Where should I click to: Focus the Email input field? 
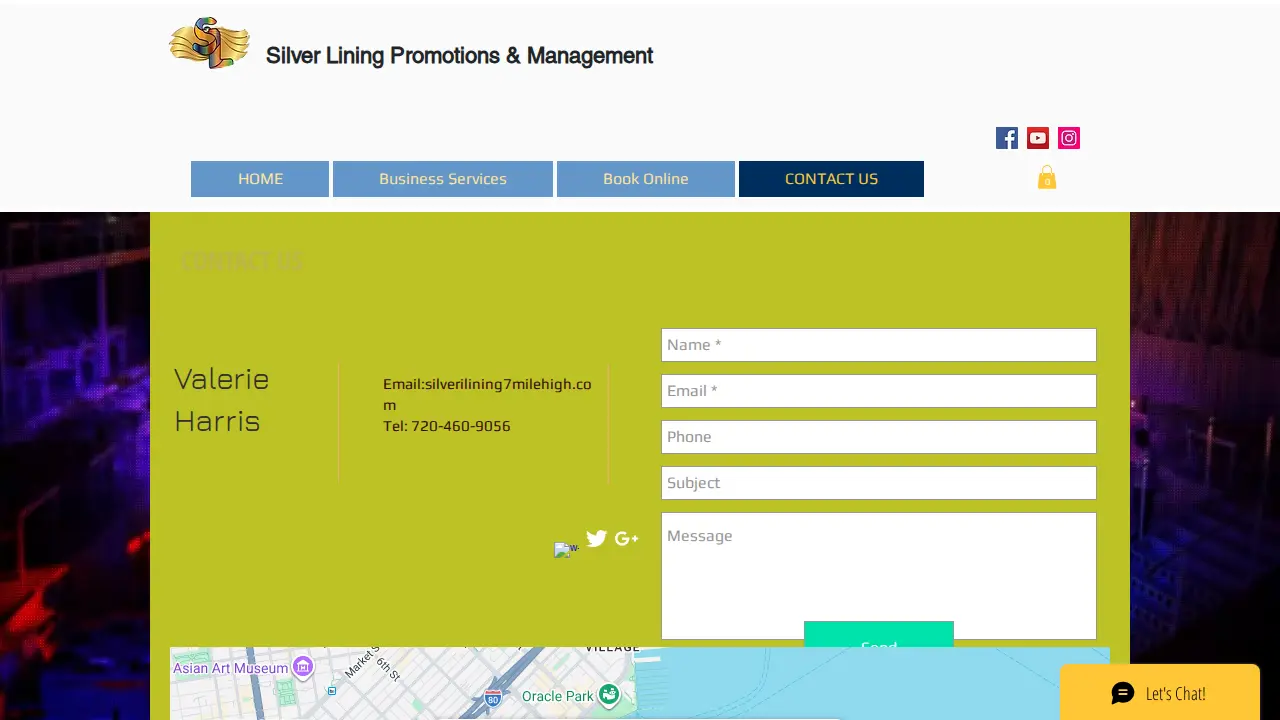(x=879, y=391)
